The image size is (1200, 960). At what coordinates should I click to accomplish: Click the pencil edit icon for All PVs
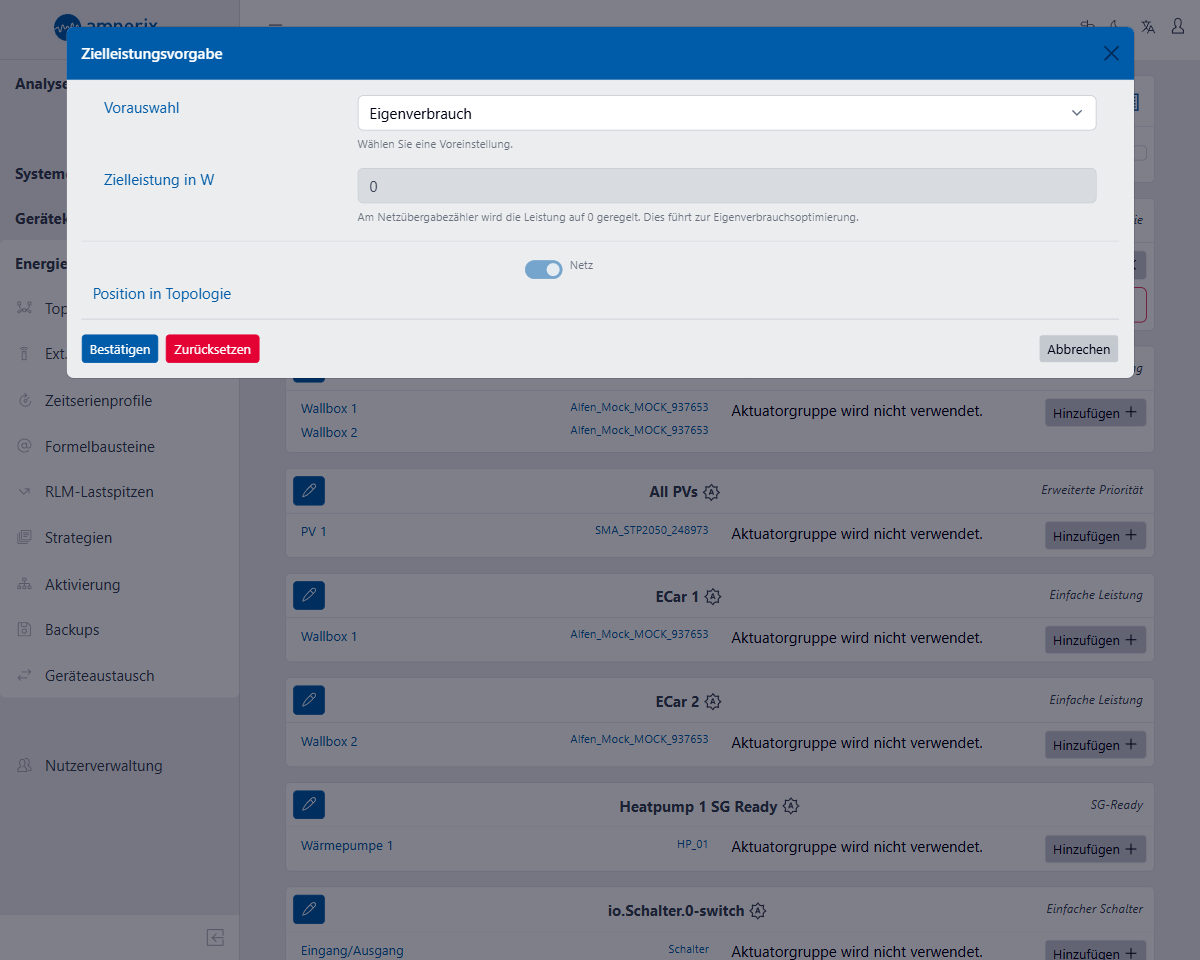click(309, 491)
